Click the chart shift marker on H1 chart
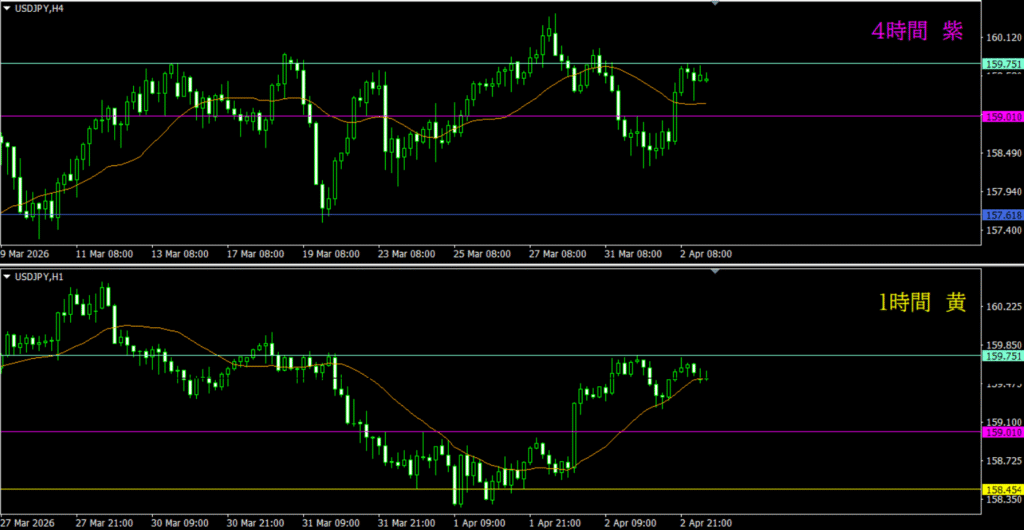Viewport: 1024px width, 530px height. 714,270
